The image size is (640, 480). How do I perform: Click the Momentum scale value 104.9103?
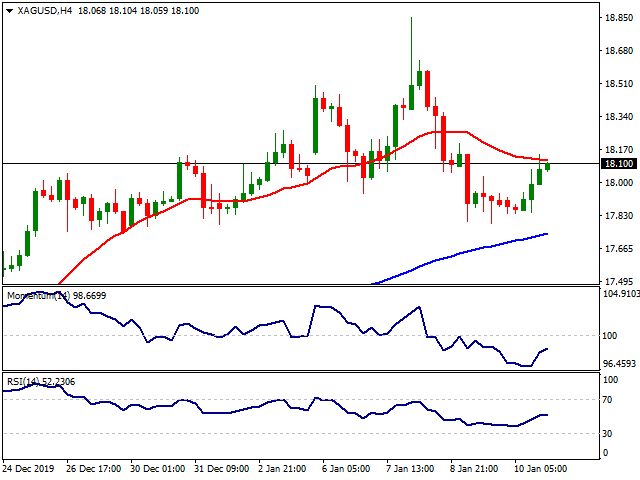pos(621,293)
